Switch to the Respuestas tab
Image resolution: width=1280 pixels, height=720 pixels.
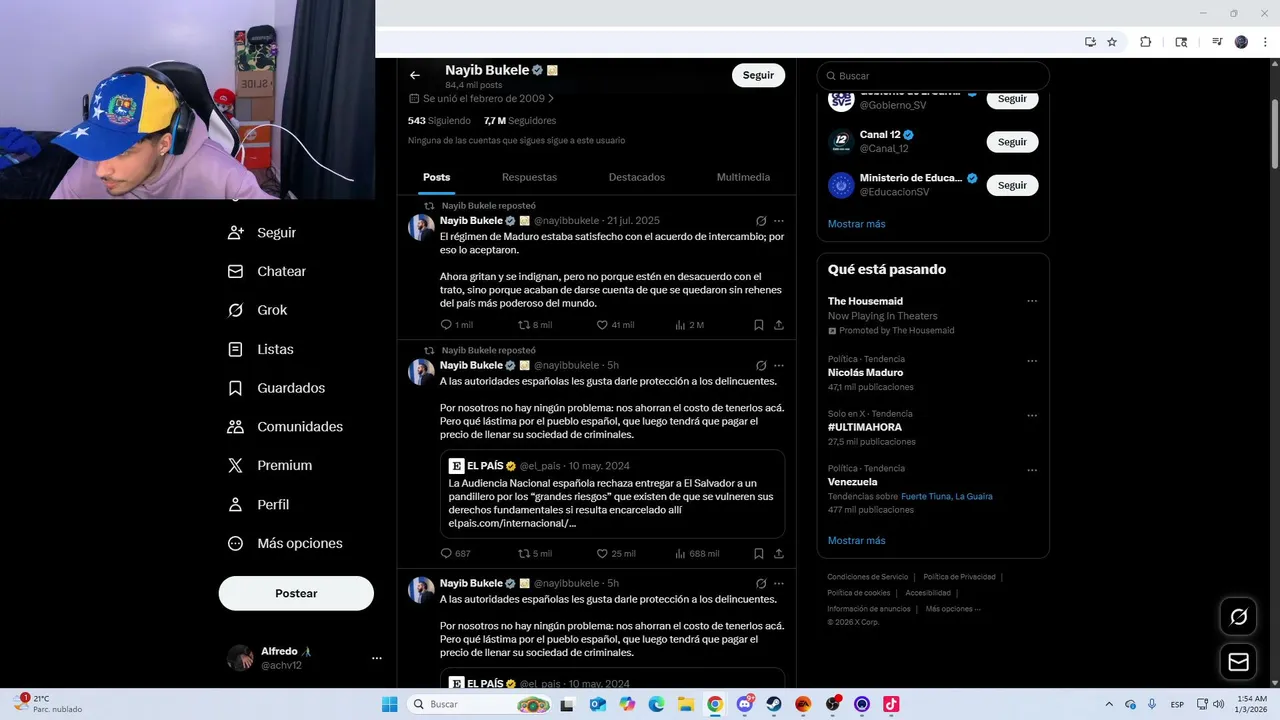tap(529, 177)
